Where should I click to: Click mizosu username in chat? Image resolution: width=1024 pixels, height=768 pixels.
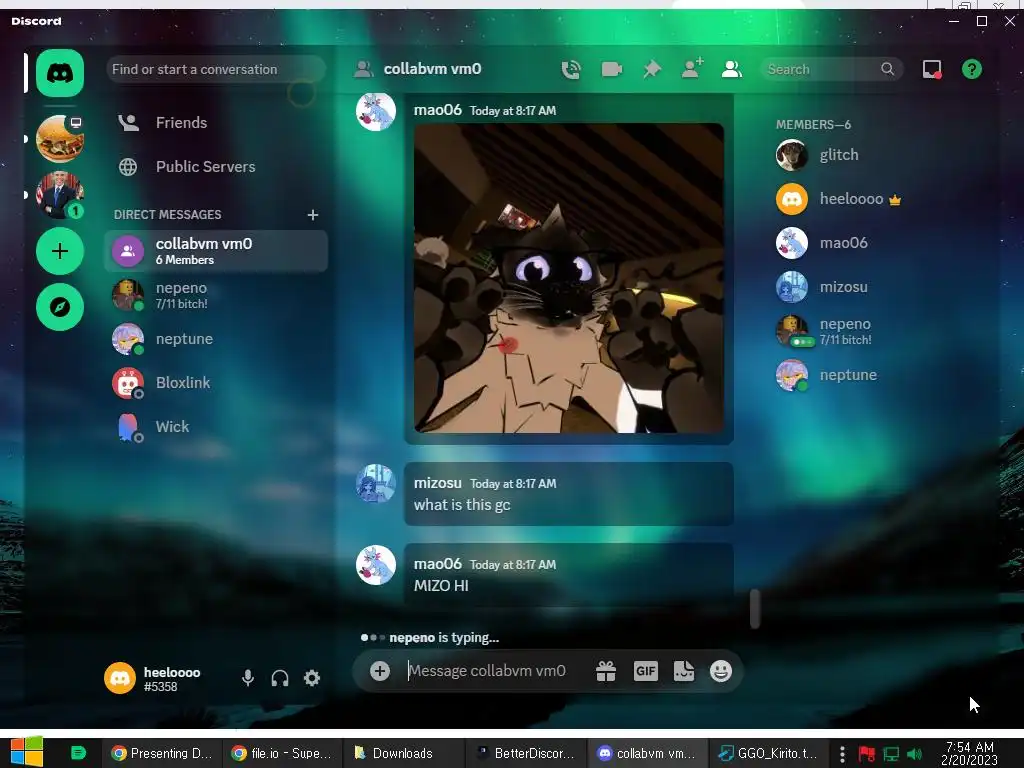[x=438, y=483]
